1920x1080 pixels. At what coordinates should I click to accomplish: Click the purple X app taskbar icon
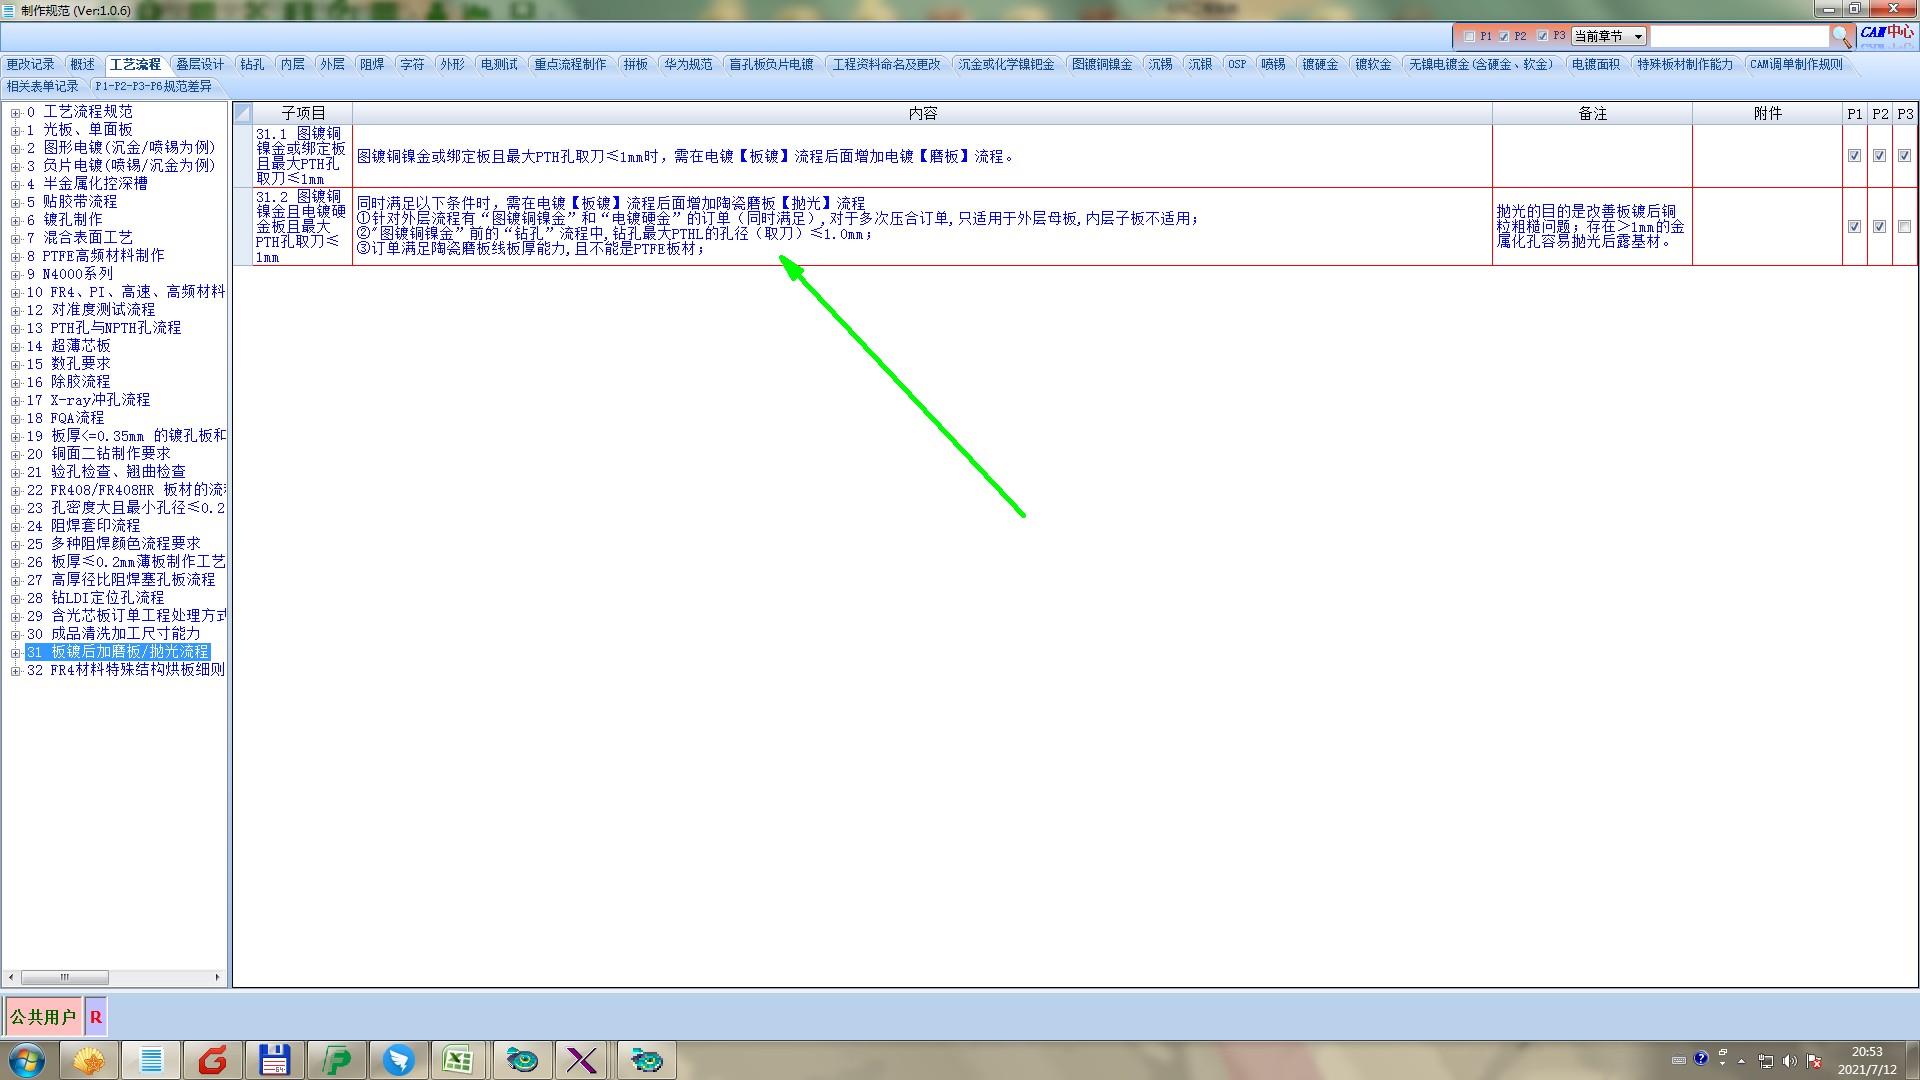pos(581,1060)
